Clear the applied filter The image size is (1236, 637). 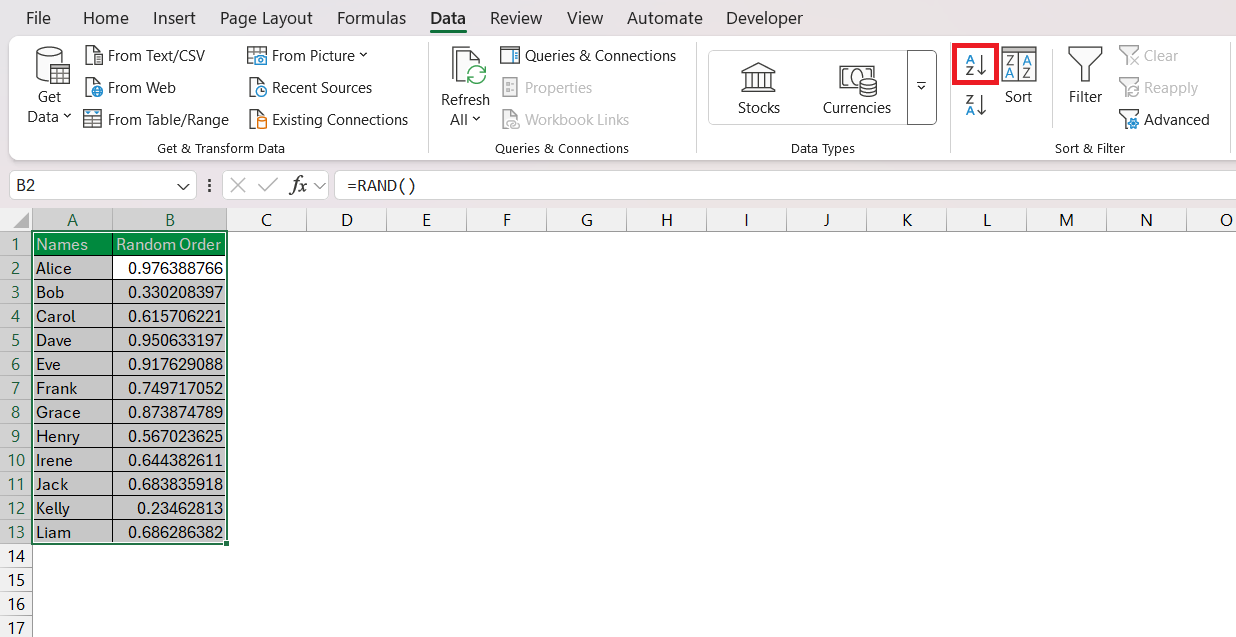1148,56
